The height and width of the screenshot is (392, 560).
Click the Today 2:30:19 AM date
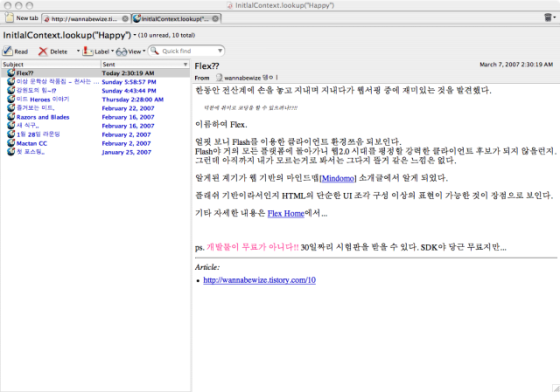point(128,73)
